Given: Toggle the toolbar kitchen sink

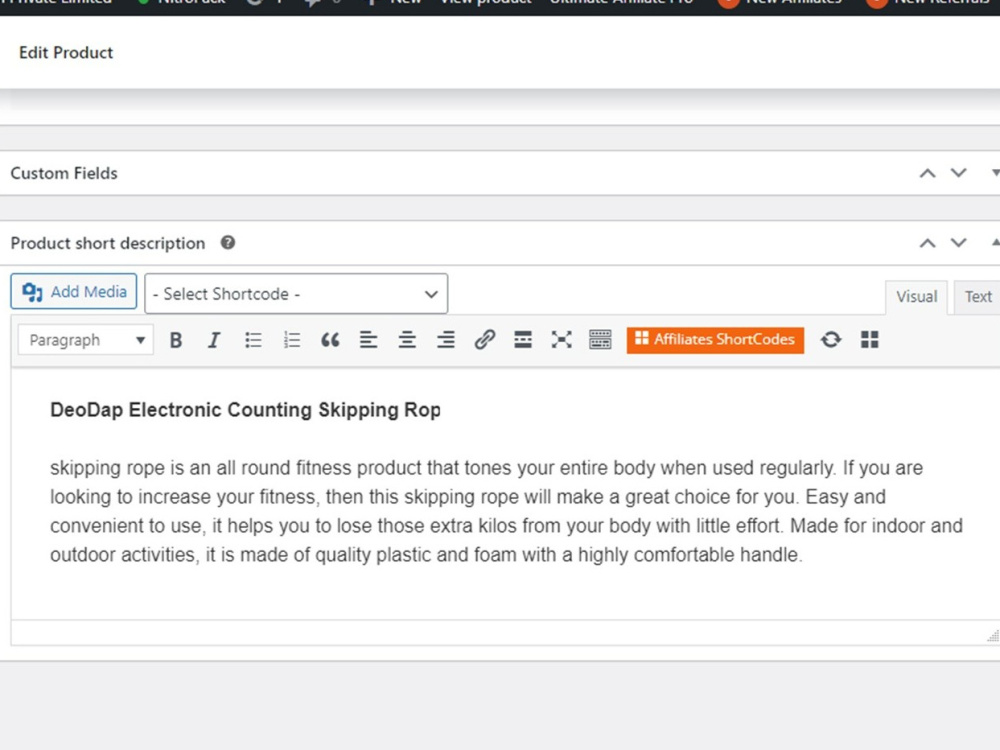Looking at the screenshot, I should 600,340.
